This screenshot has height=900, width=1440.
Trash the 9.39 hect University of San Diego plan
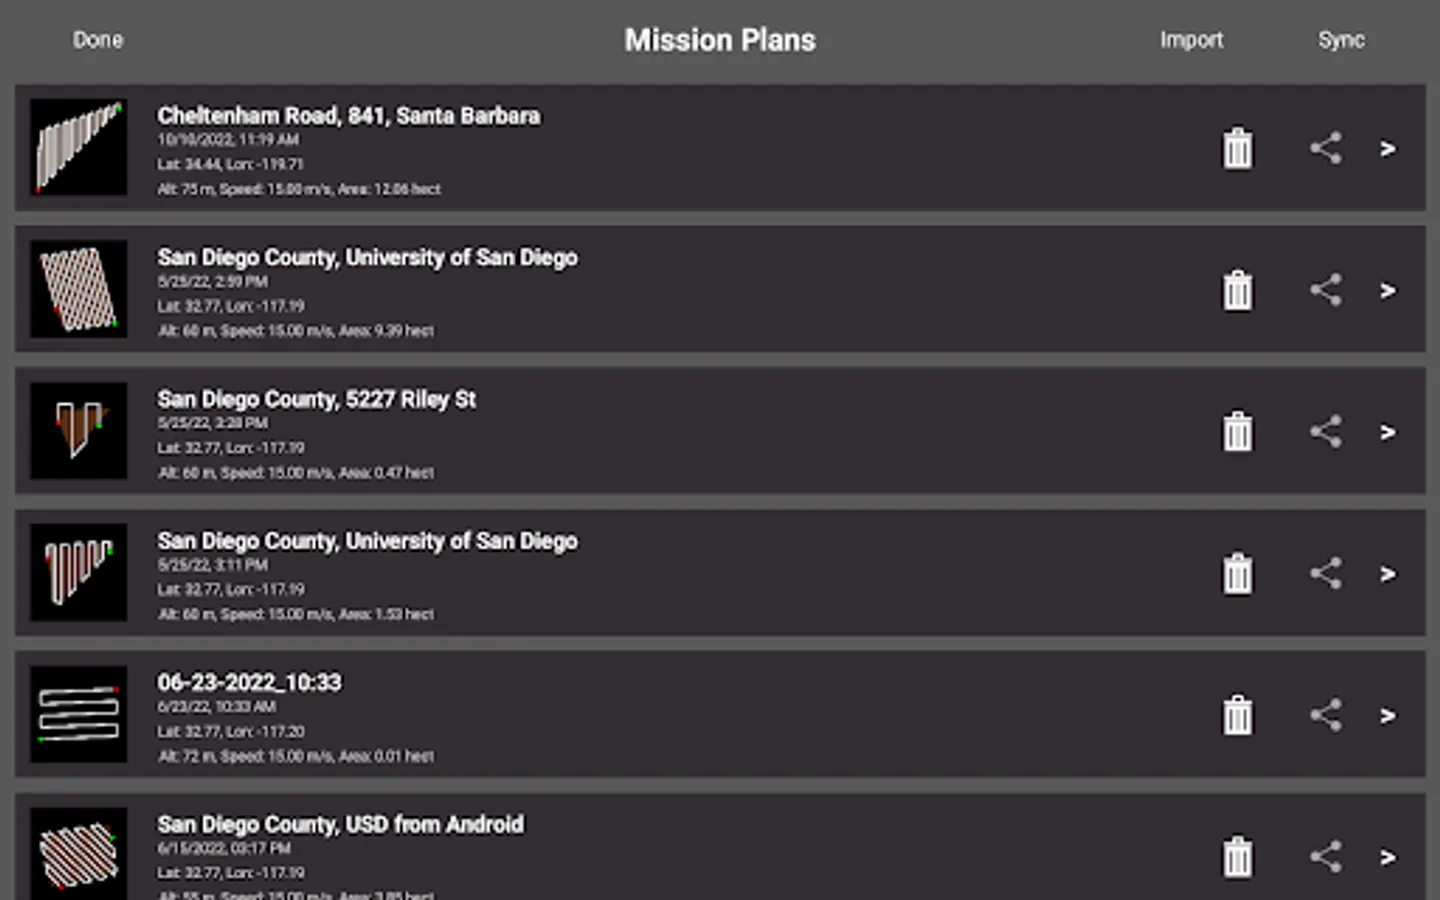[x=1237, y=291]
